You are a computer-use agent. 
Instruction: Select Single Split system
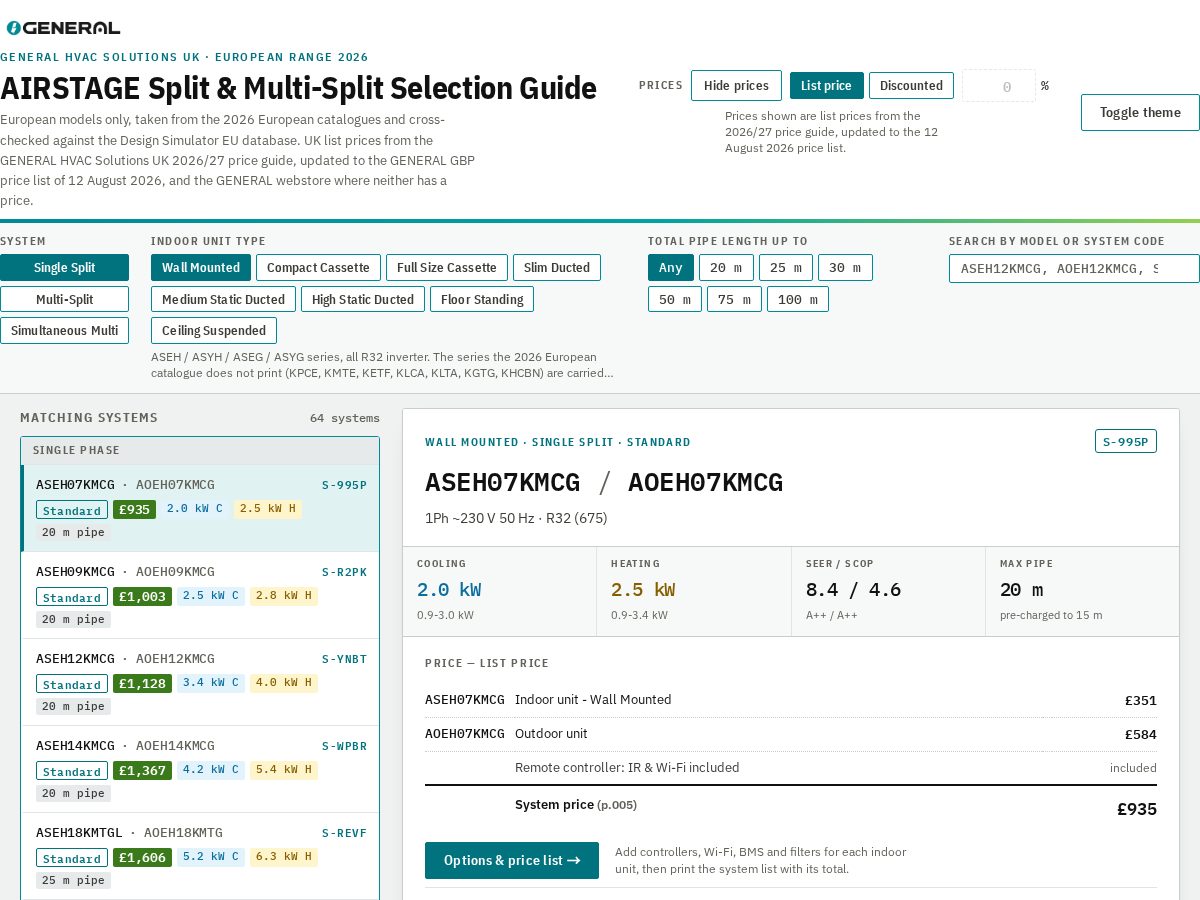[64, 268]
